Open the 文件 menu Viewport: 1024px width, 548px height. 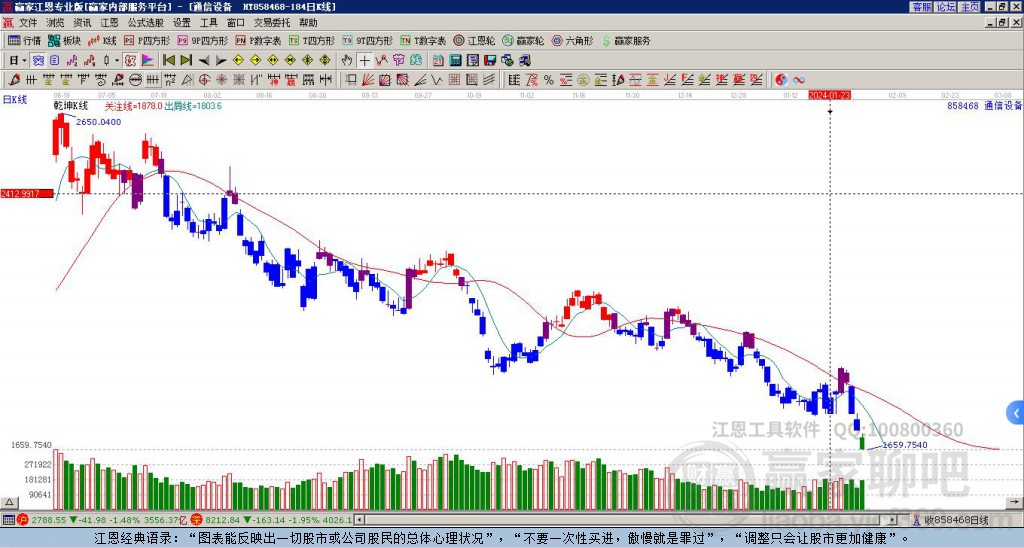pyautogui.click(x=28, y=23)
